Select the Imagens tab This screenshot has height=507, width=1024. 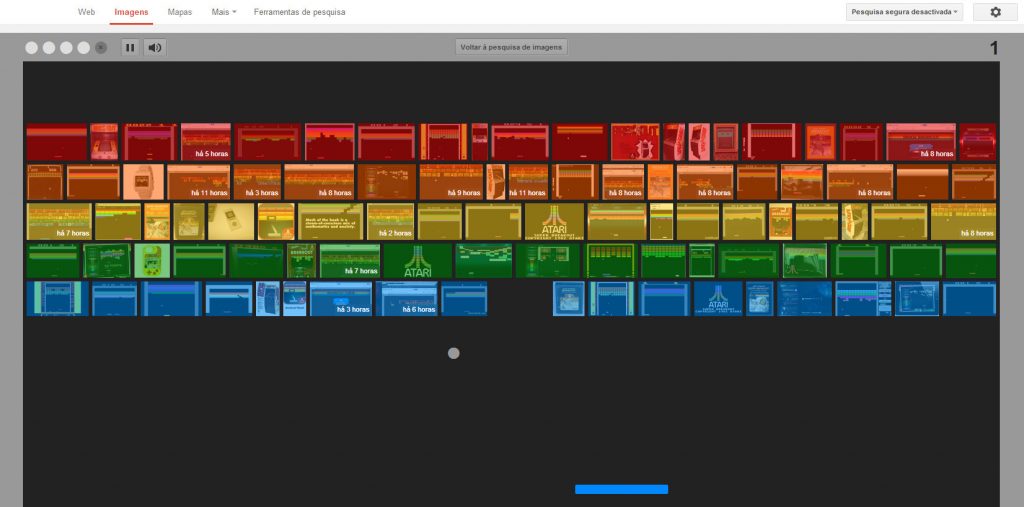pos(131,12)
